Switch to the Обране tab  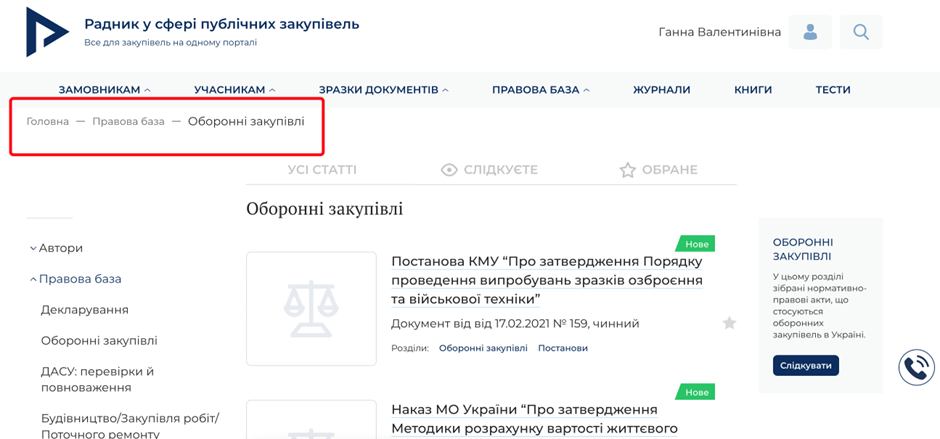(658, 170)
